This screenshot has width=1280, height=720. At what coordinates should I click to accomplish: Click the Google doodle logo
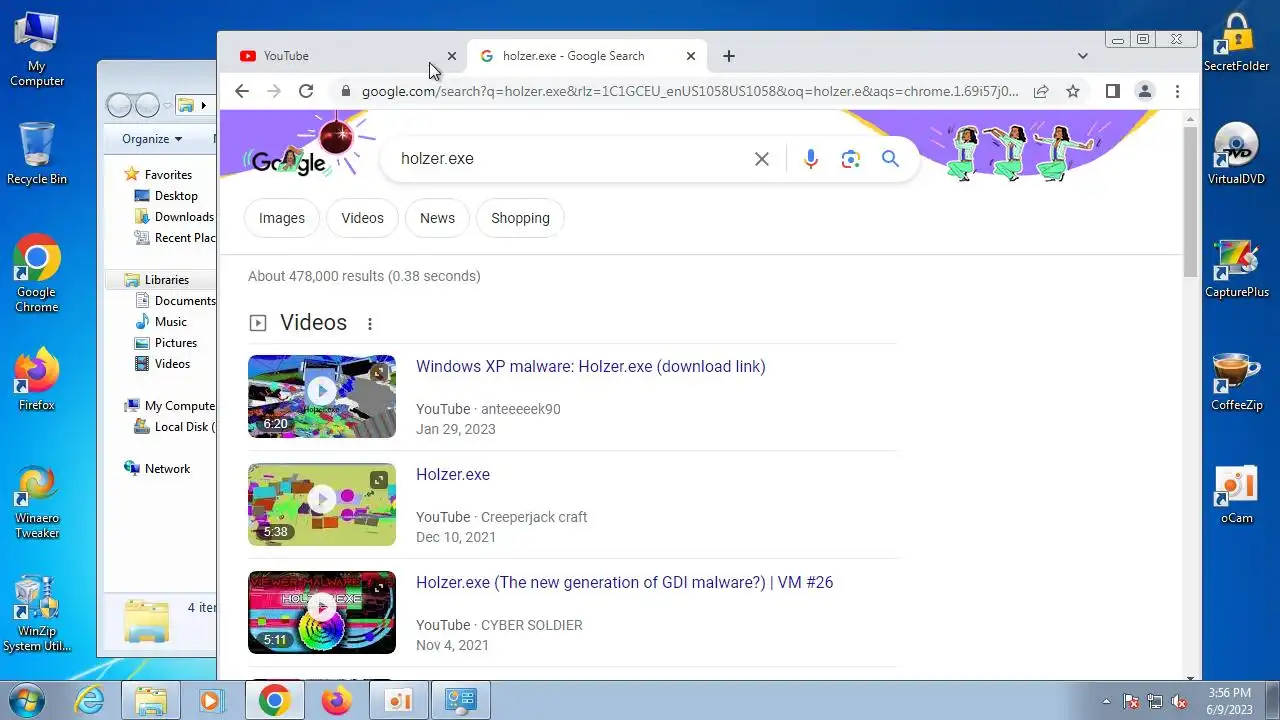point(288,161)
